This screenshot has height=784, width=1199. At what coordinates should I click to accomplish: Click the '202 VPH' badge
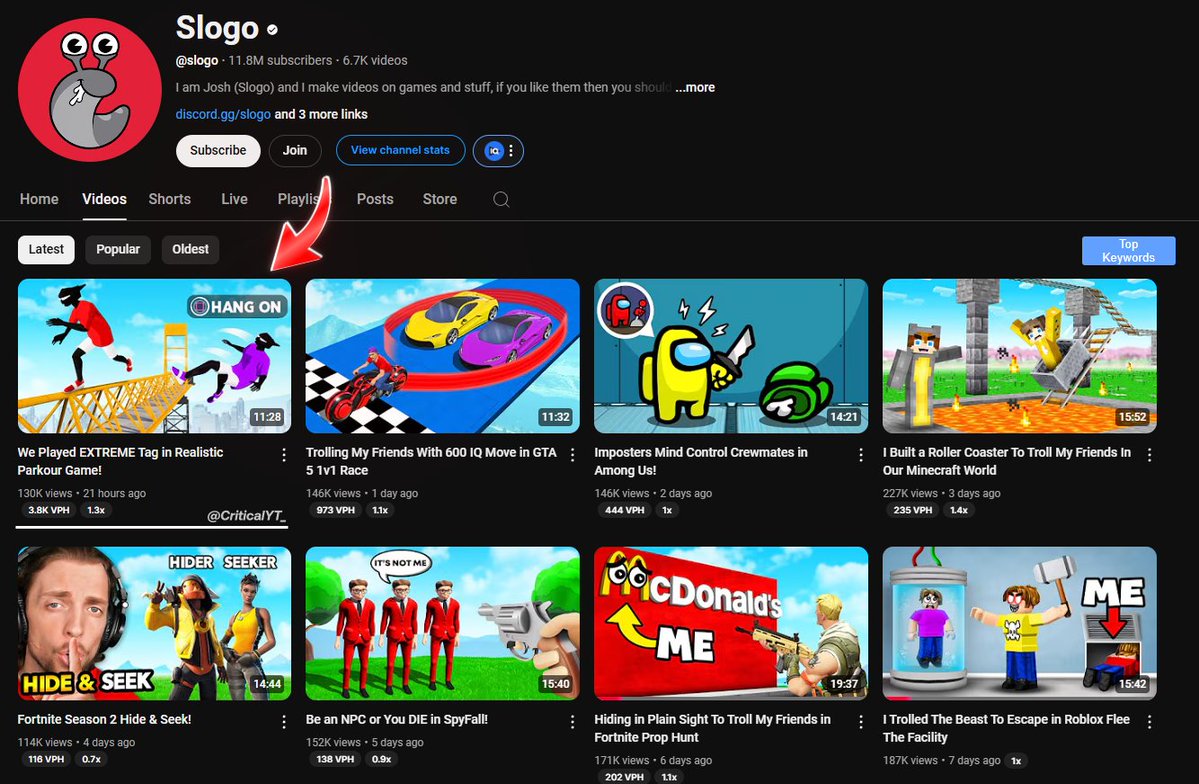point(625,777)
